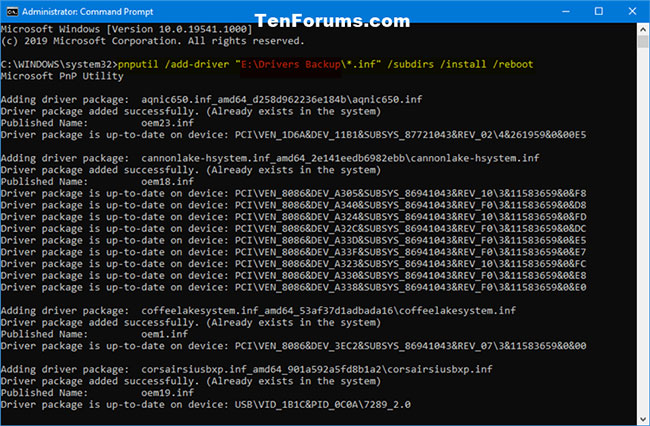Click the device line containing 'DEV_3EC2'
The width and height of the screenshot is (650, 426).
tap(293, 346)
